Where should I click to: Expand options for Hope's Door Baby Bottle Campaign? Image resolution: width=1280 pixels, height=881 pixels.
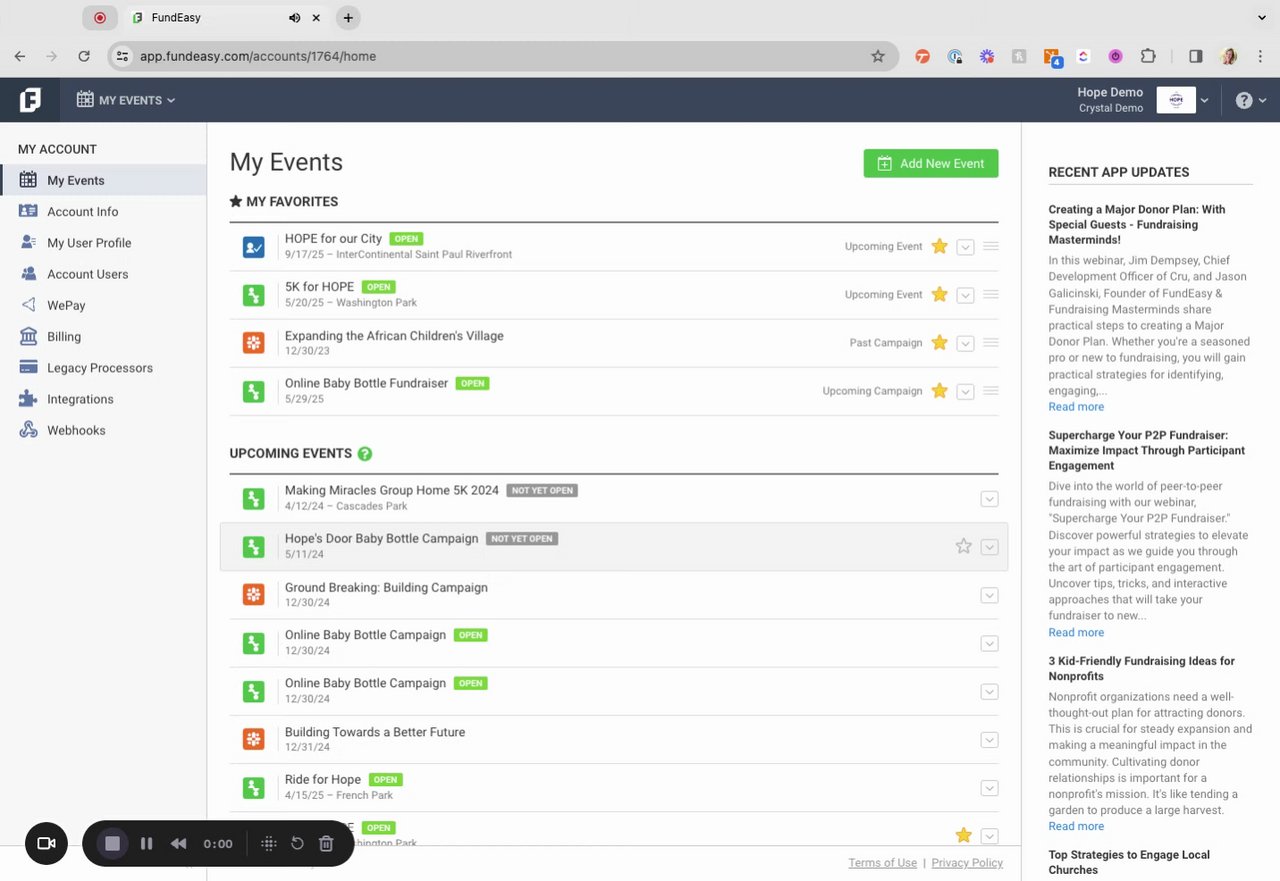point(989,547)
